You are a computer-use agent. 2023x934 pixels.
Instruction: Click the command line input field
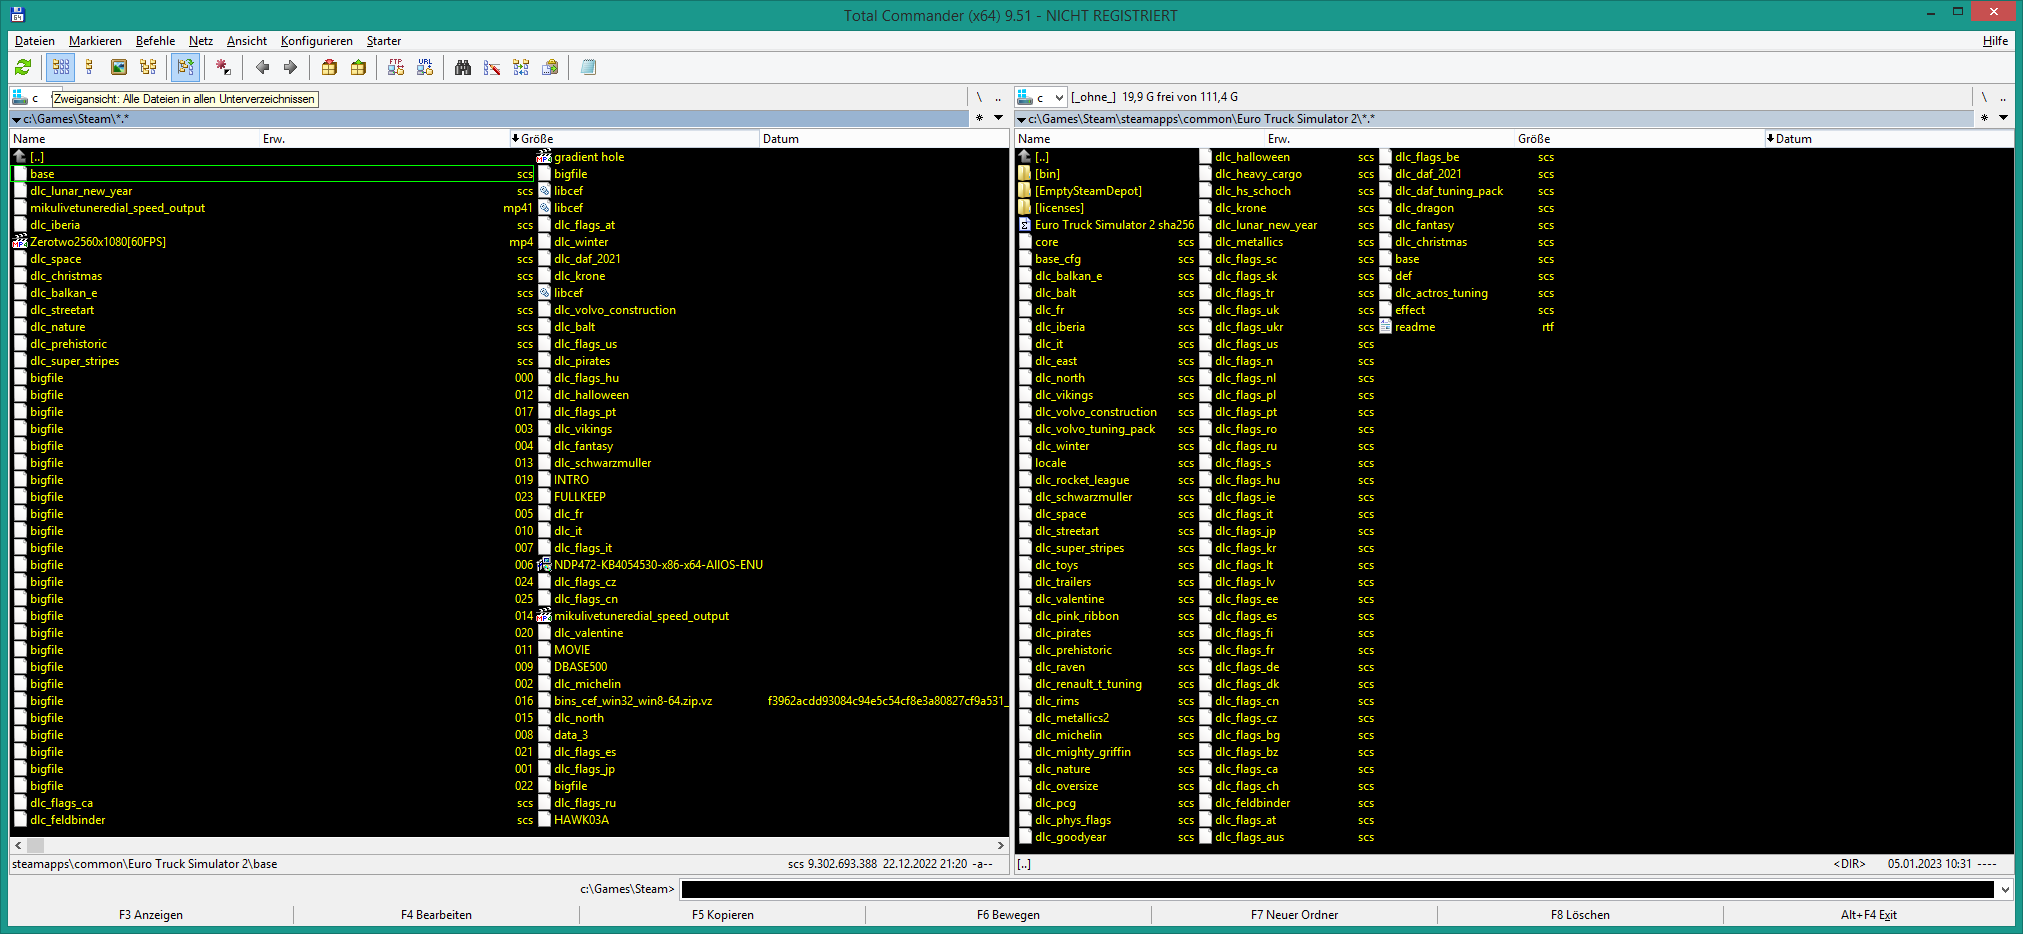click(x=1338, y=889)
